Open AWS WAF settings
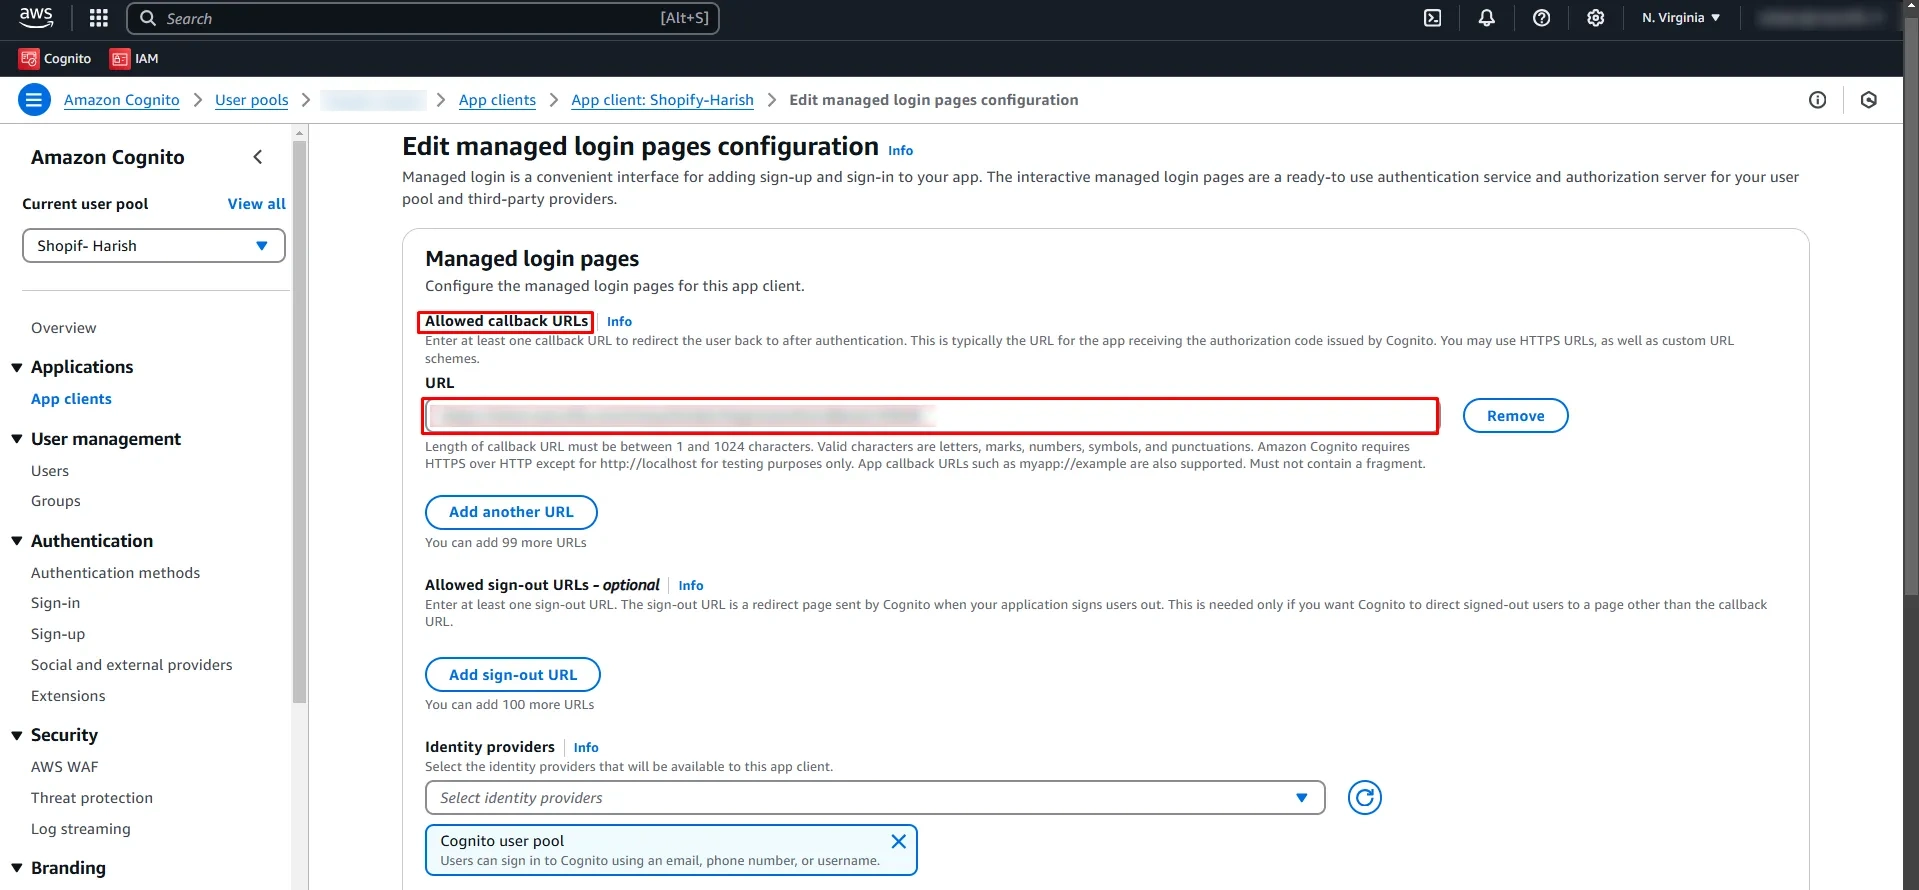Screen dimensions: 1919x890 (x=64, y=767)
